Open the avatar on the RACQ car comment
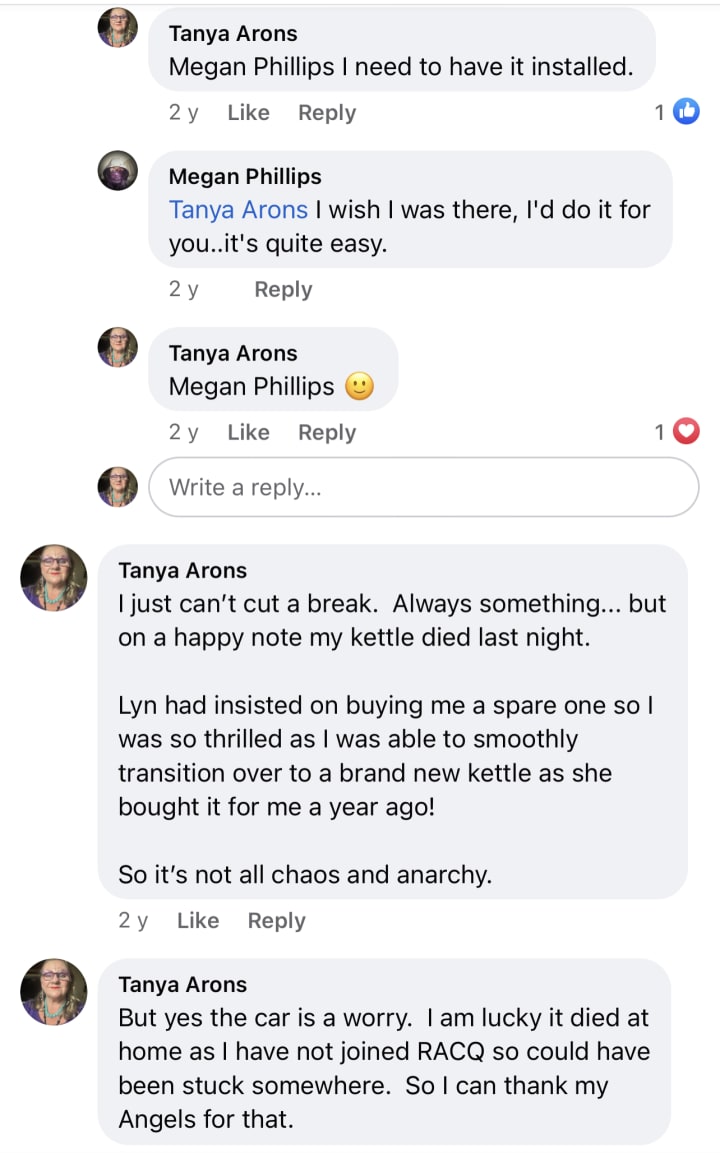The height and width of the screenshot is (1153, 720). click(x=54, y=992)
